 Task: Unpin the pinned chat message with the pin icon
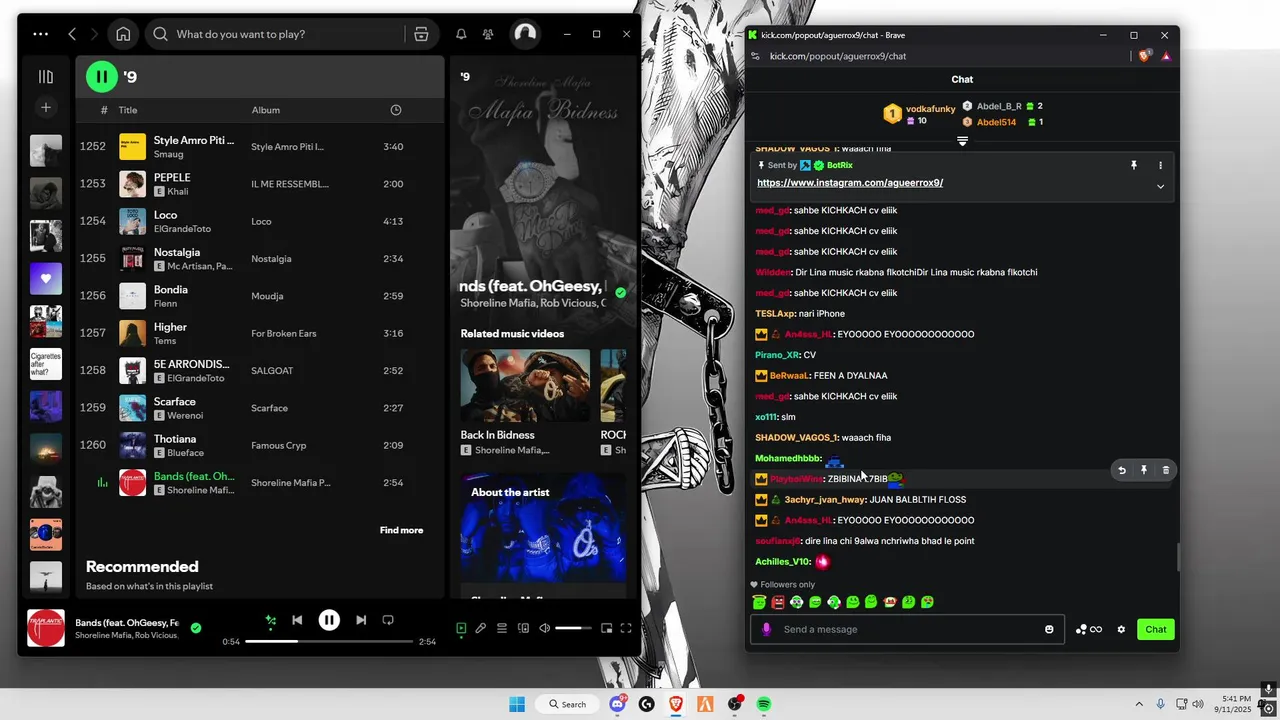click(x=1134, y=165)
